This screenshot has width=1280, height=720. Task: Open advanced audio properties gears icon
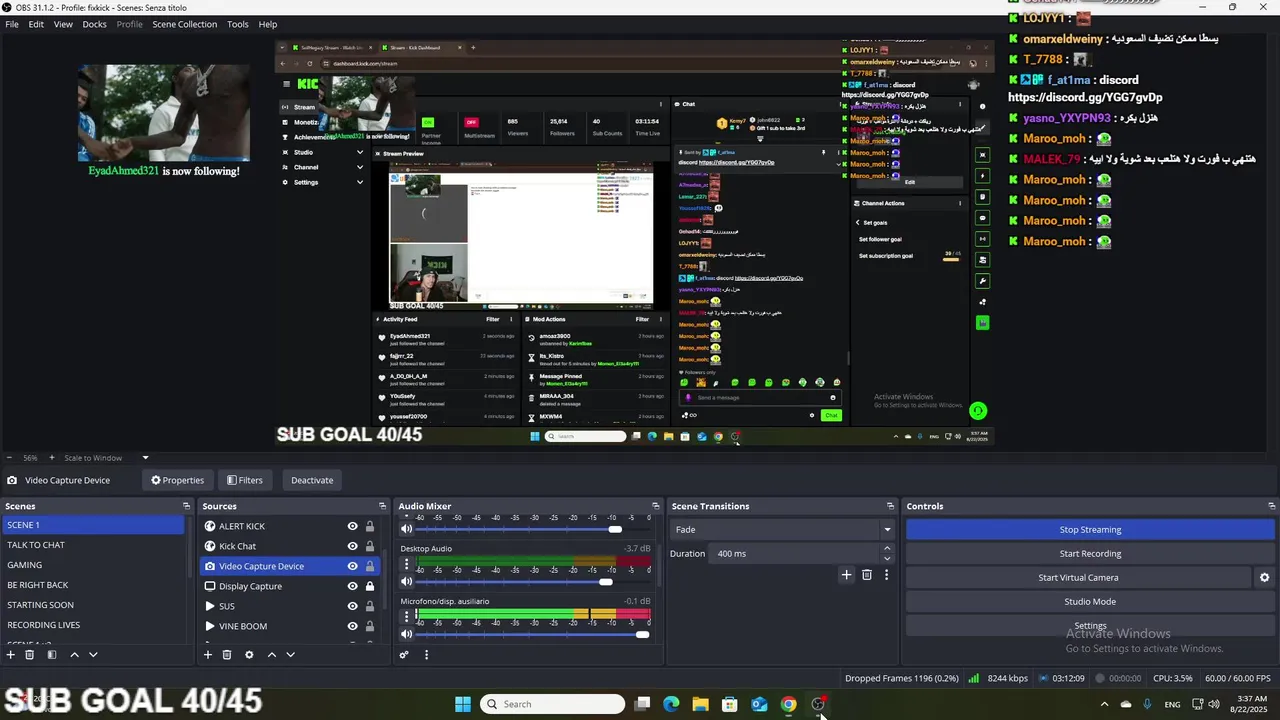tap(404, 655)
